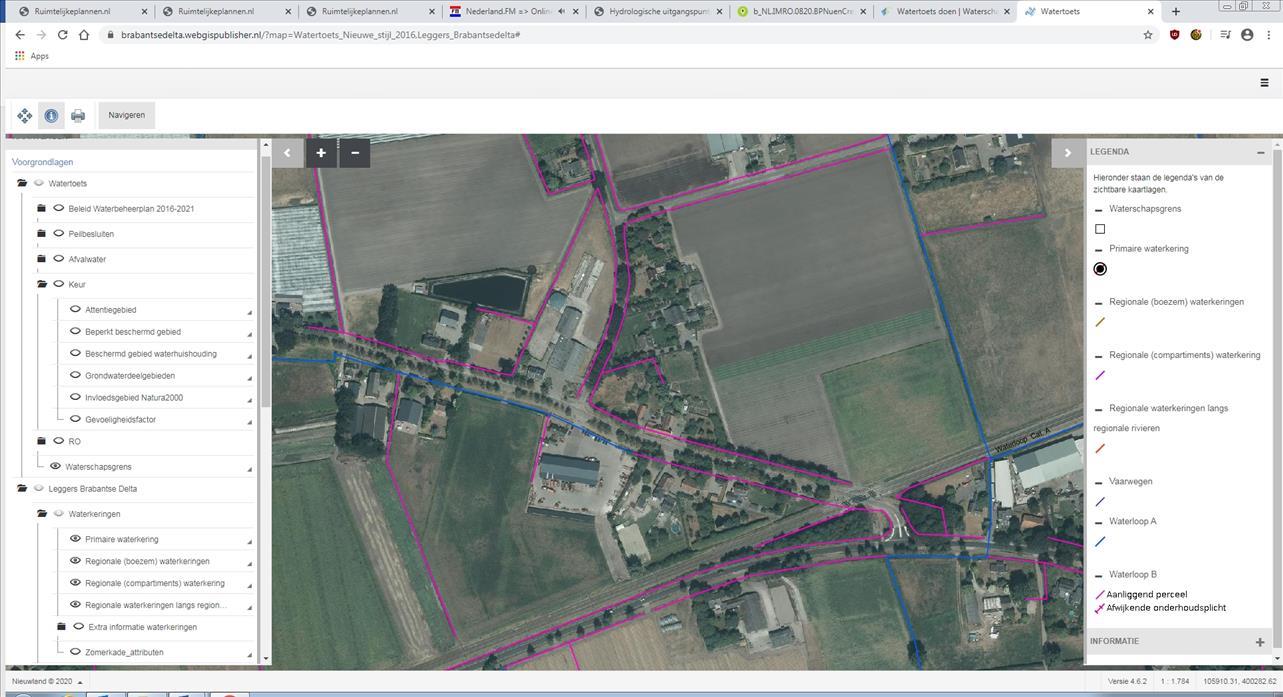Hide Regionale (boezem) waterkeringen layer
Screen dimensions: 1283x697
[75, 560]
